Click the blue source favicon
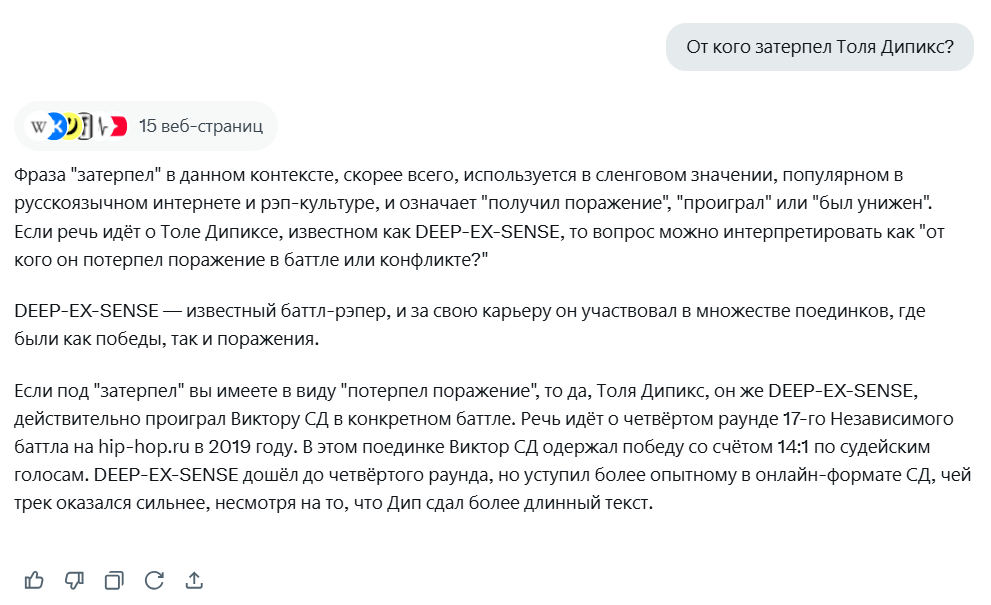The width and height of the screenshot is (991, 605). tap(58, 126)
